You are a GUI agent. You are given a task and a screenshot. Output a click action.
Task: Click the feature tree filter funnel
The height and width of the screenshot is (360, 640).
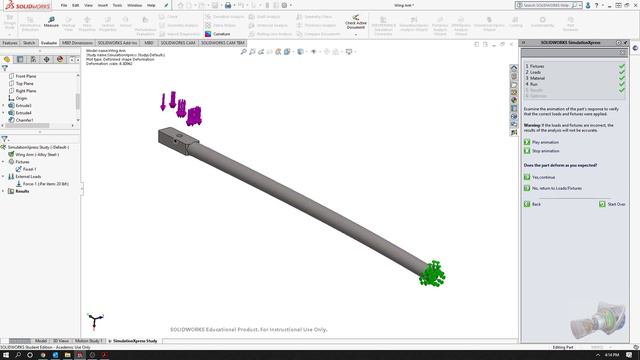pos(4,68)
